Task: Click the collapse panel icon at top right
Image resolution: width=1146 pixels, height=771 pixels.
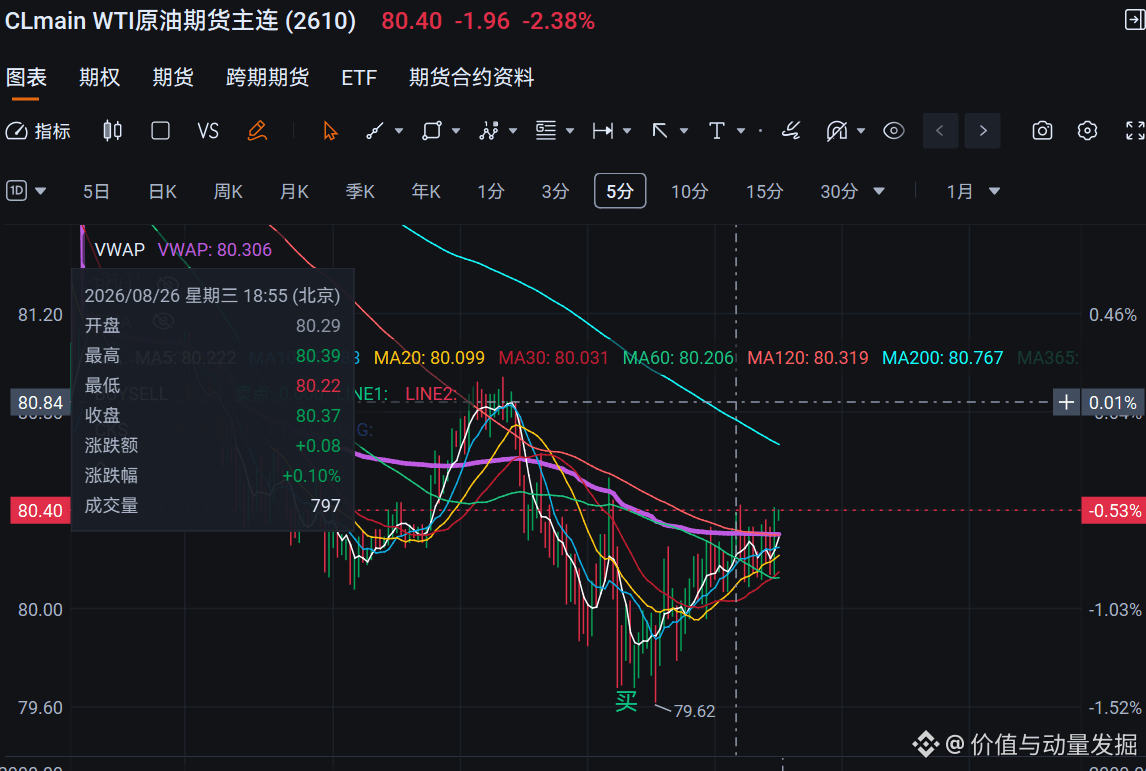Action: coord(1135,20)
